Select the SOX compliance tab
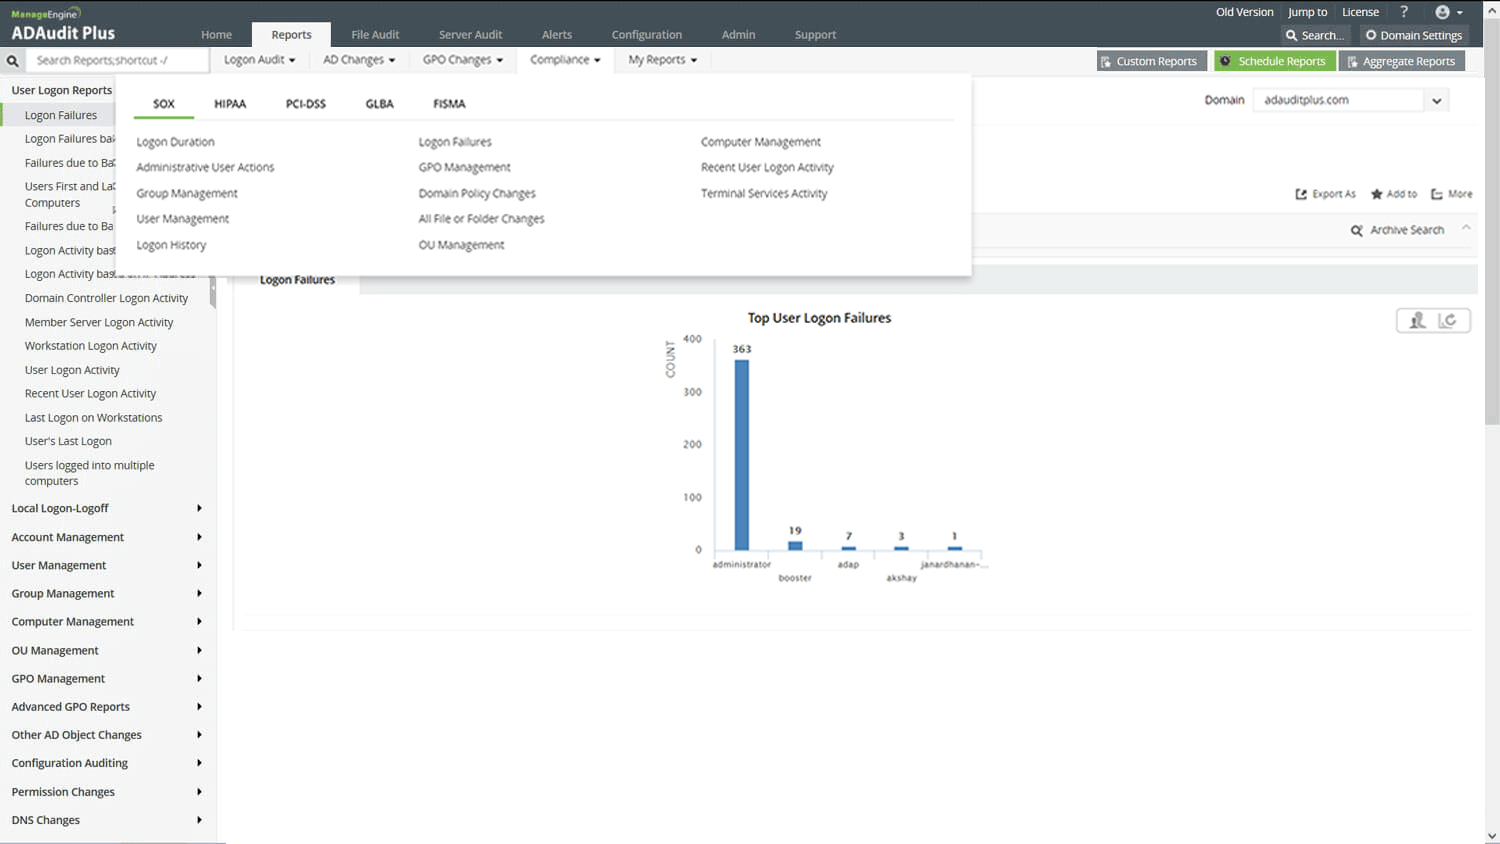The width and height of the screenshot is (1500, 844). pyautogui.click(x=164, y=104)
